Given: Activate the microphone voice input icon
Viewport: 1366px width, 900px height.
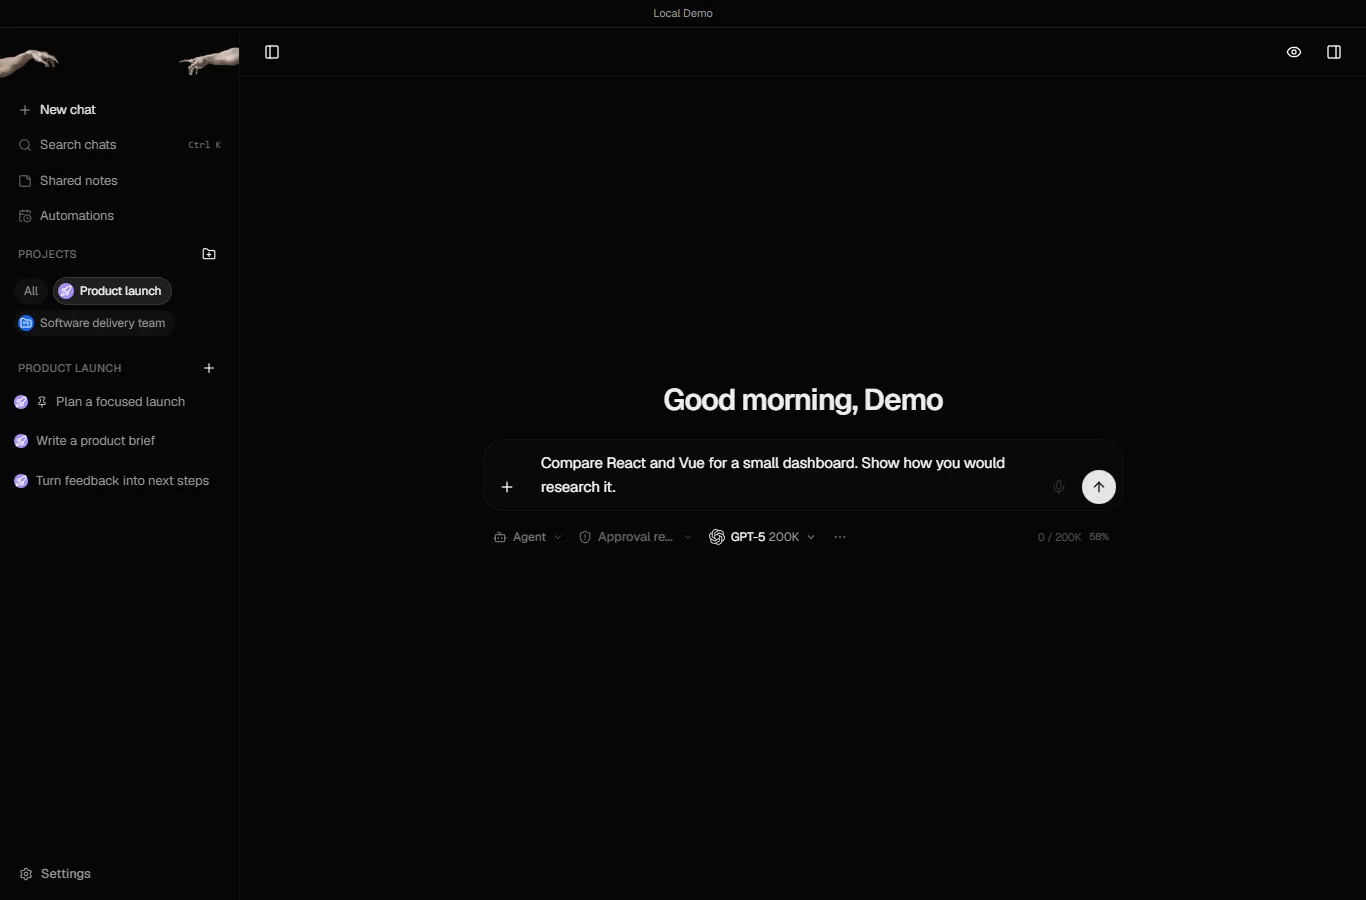Looking at the screenshot, I should [1059, 487].
